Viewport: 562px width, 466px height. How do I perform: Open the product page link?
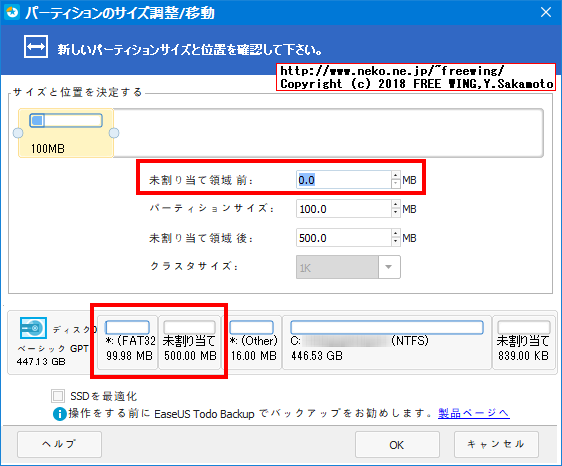pyautogui.click(x=473, y=413)
